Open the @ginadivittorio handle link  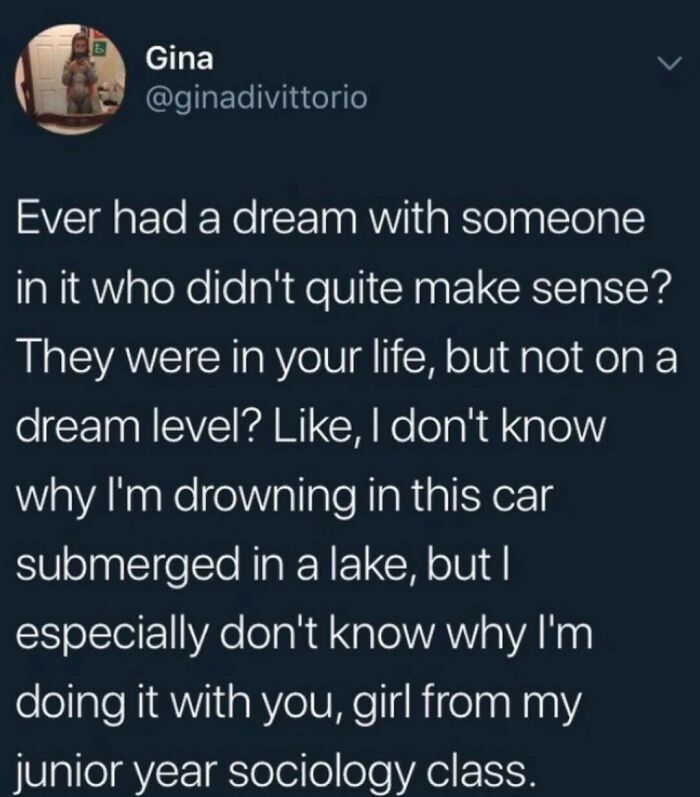tap(256, 98)
